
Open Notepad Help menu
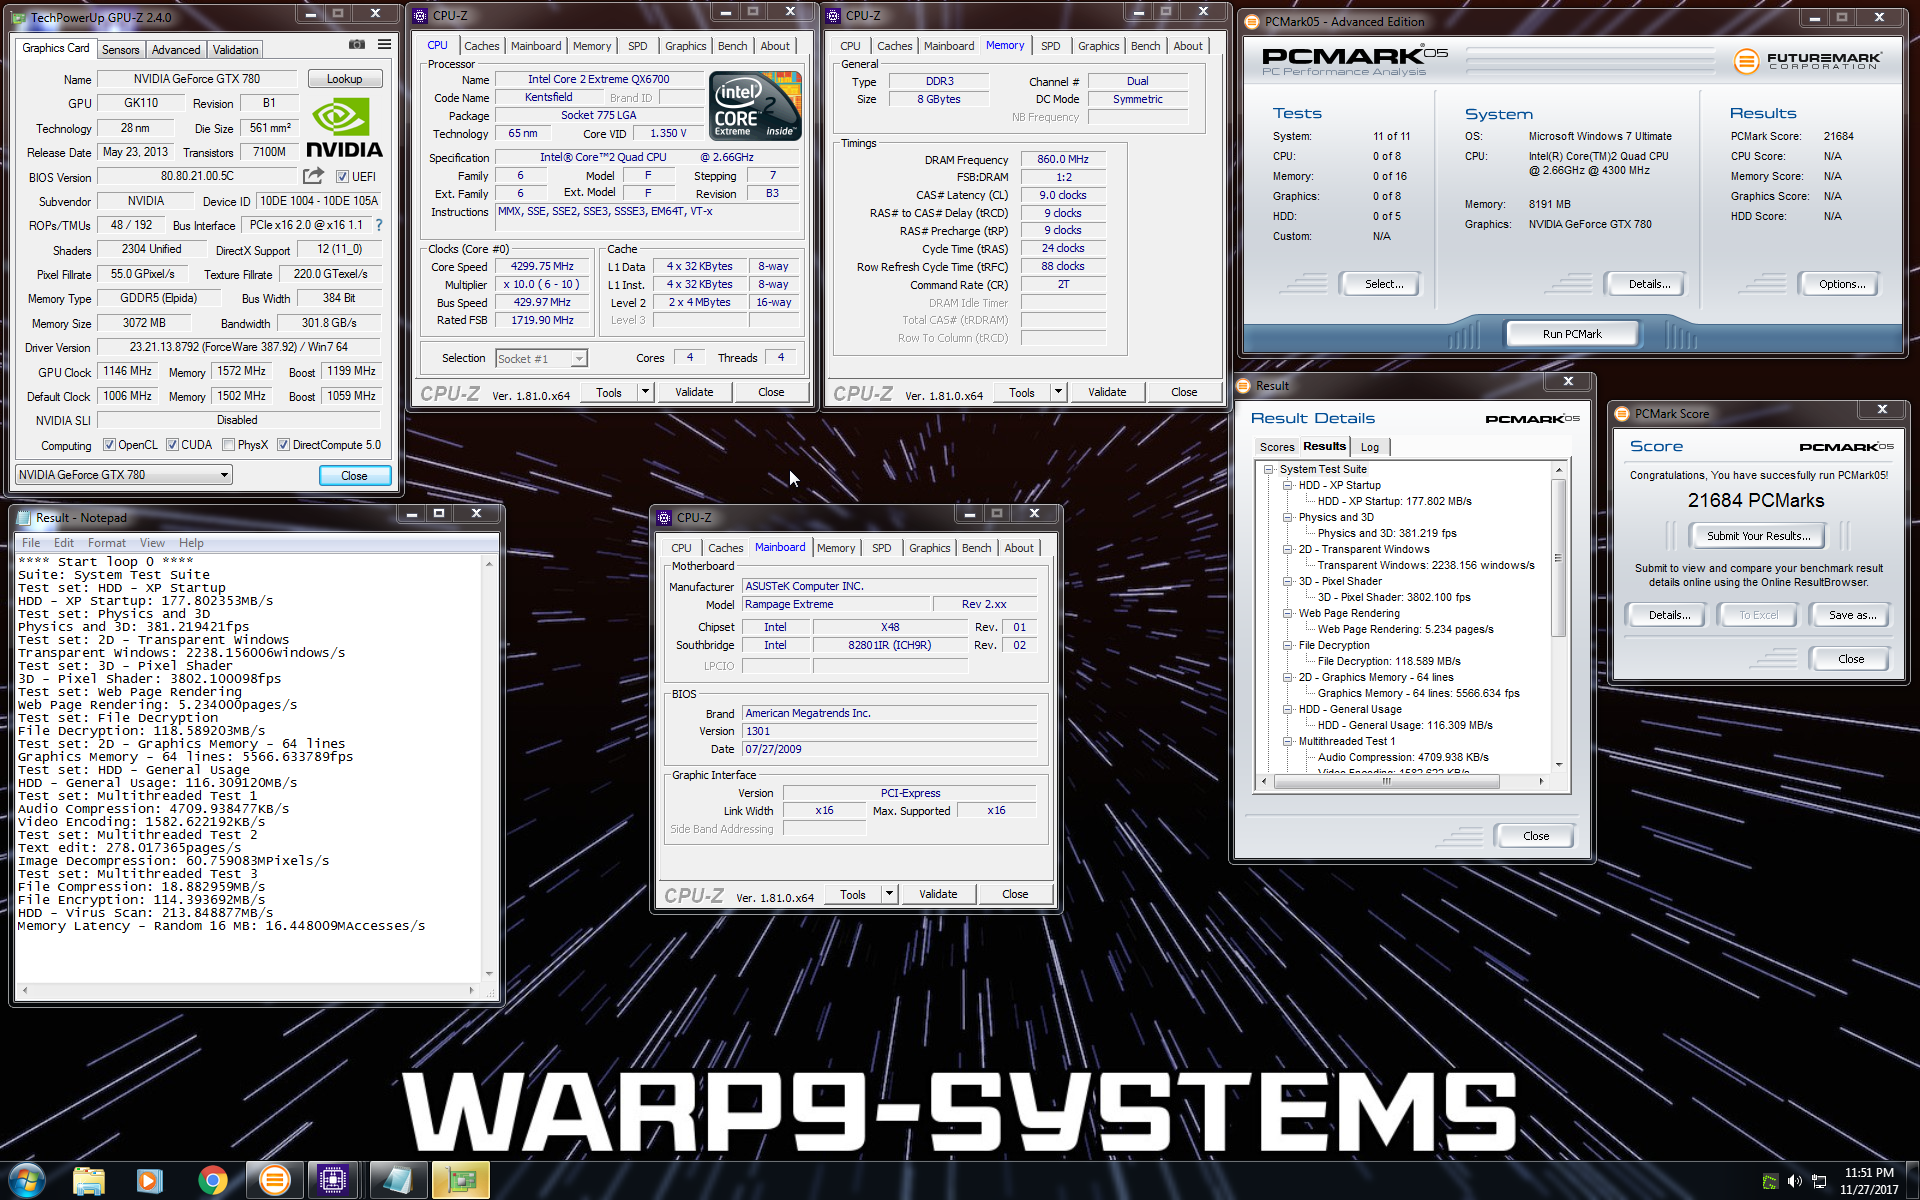191,543
